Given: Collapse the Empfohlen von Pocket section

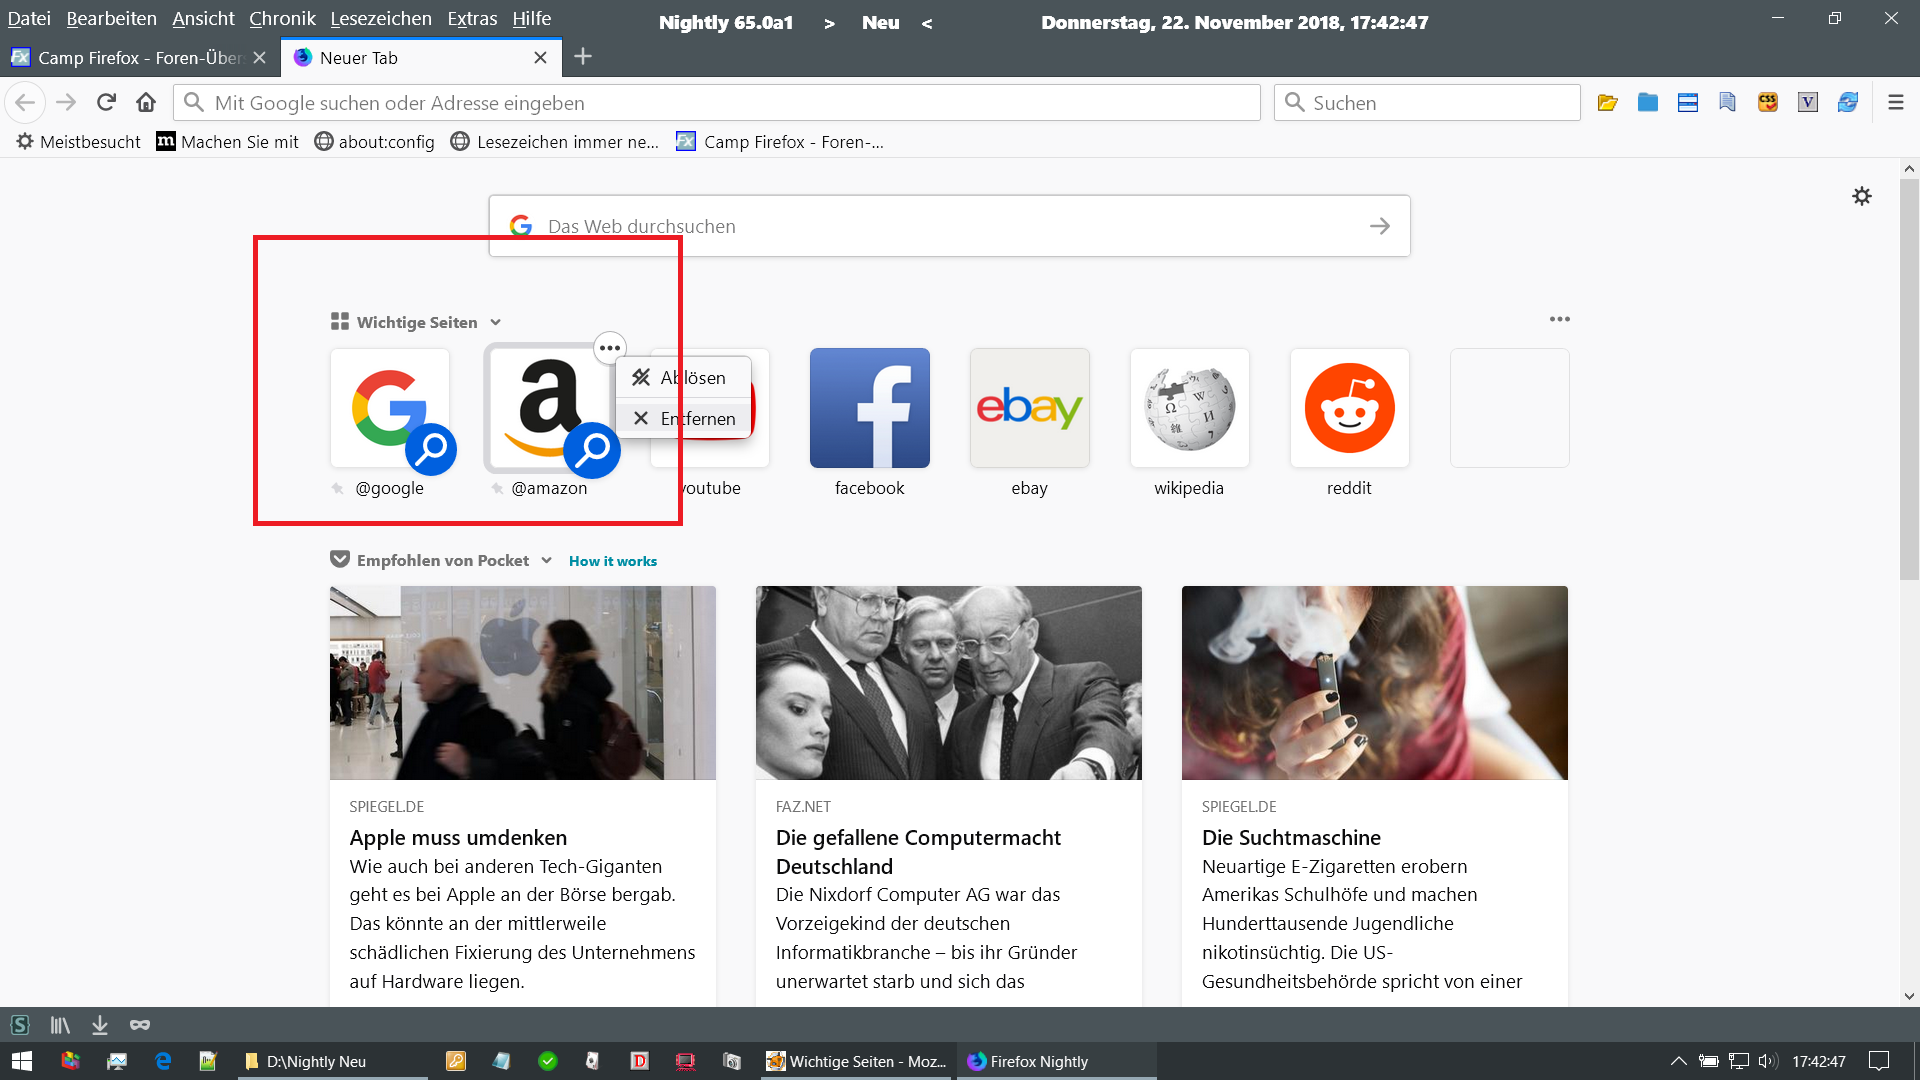Looking at the screenshot, I should [547, 560].
